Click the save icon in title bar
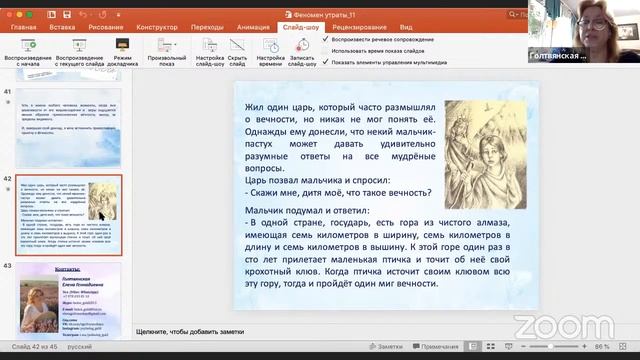The width and height of the screenshot is (640, 360). (x=67, y=15)
